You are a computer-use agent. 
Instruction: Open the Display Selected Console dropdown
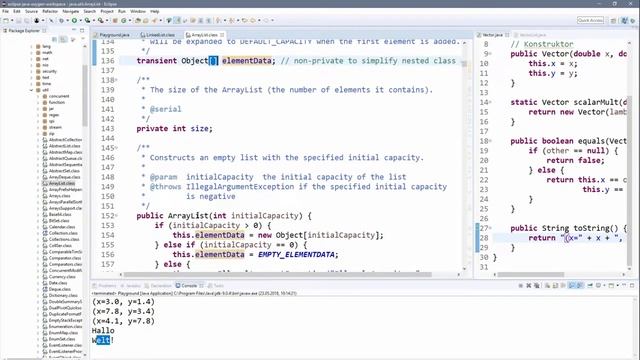(x=604, y=286)
